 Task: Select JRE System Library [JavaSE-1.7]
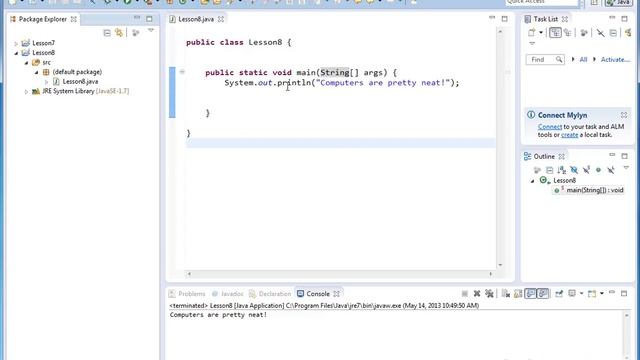(x=86, y=91)
